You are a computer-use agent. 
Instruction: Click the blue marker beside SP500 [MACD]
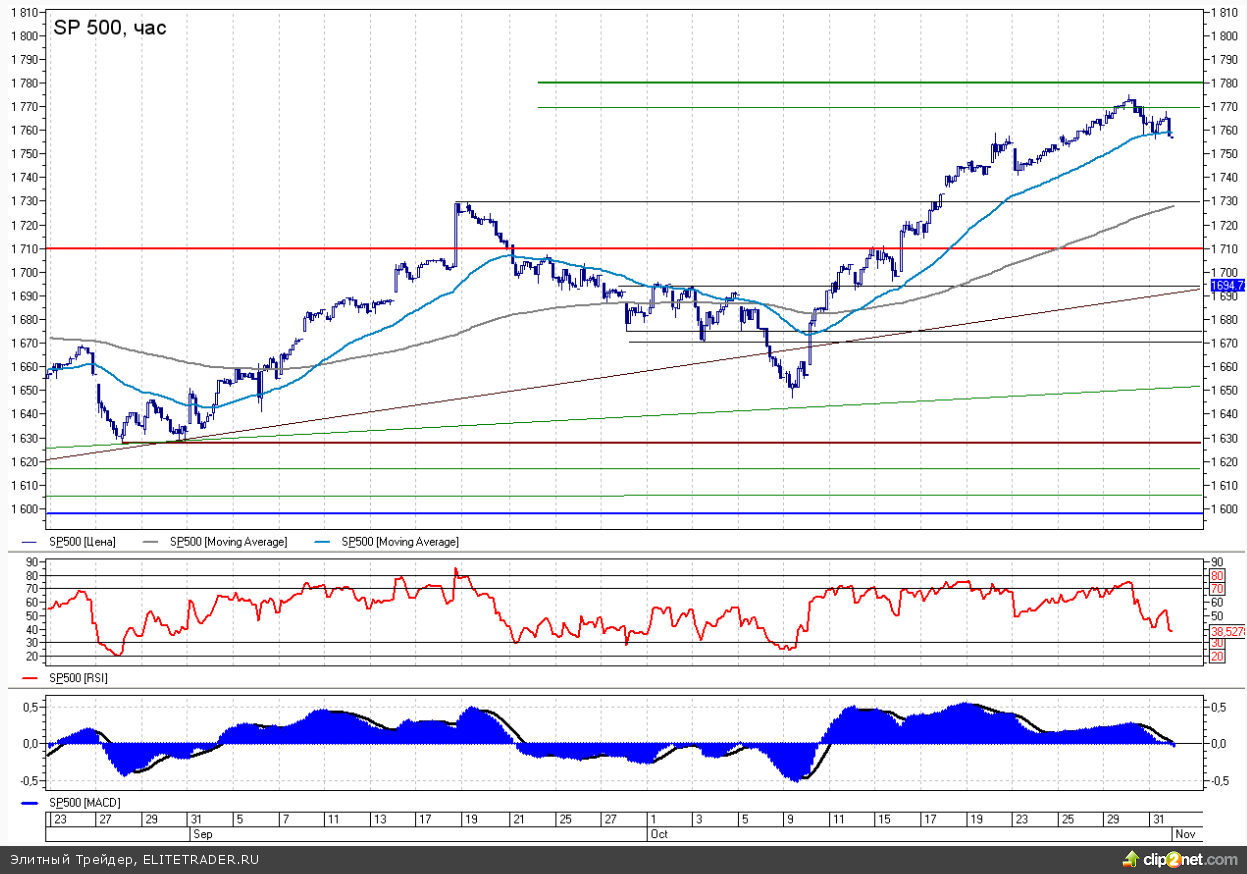click(28, 803)
